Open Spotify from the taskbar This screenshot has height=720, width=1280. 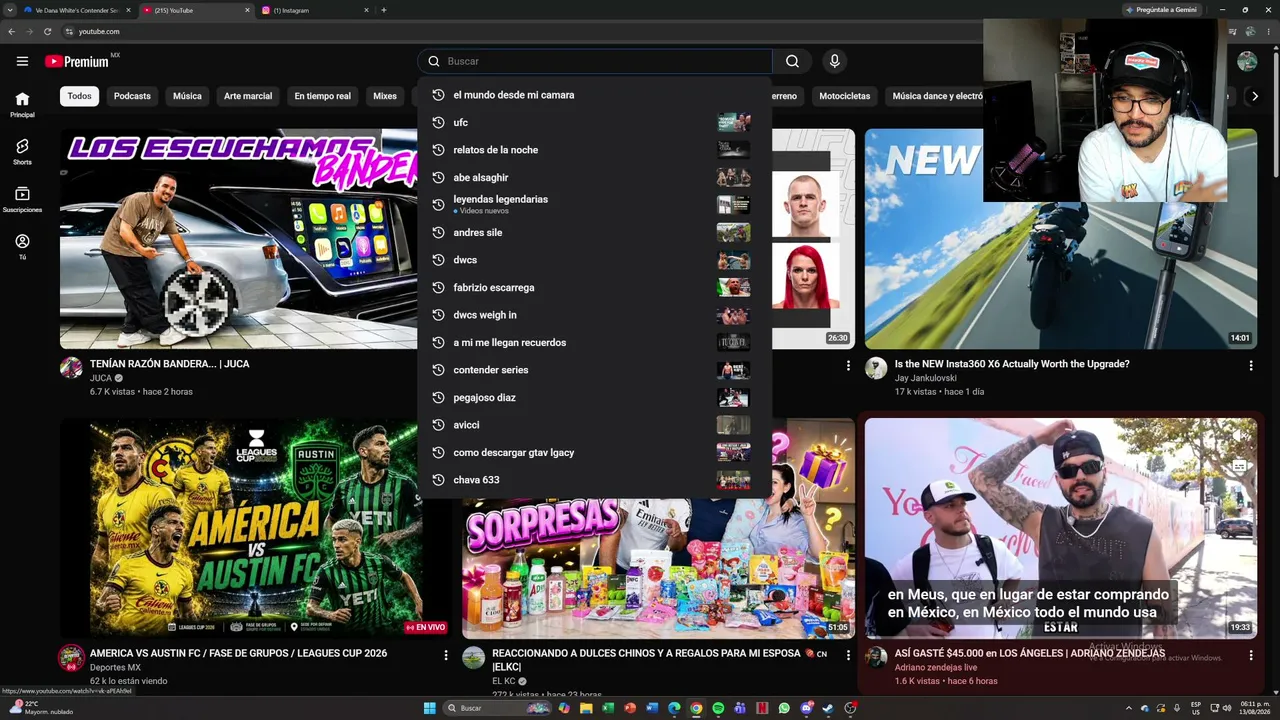[718, 708]
